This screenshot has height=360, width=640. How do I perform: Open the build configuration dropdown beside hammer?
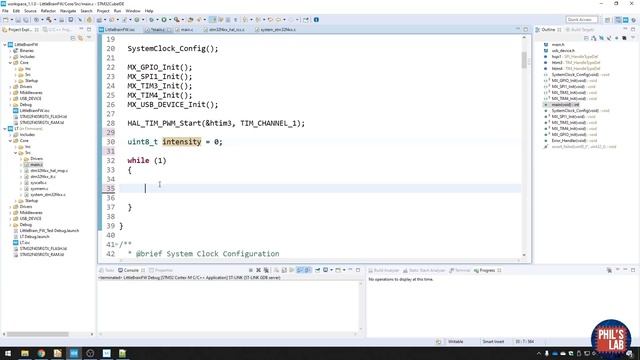pyautogui.click(x=55, y=20)
